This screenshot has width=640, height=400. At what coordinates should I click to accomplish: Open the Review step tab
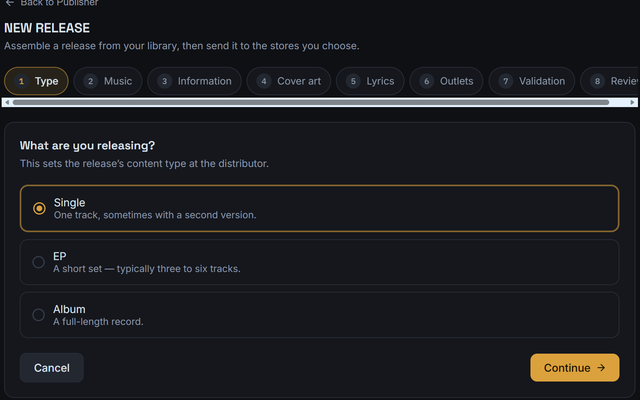point(609,81)
